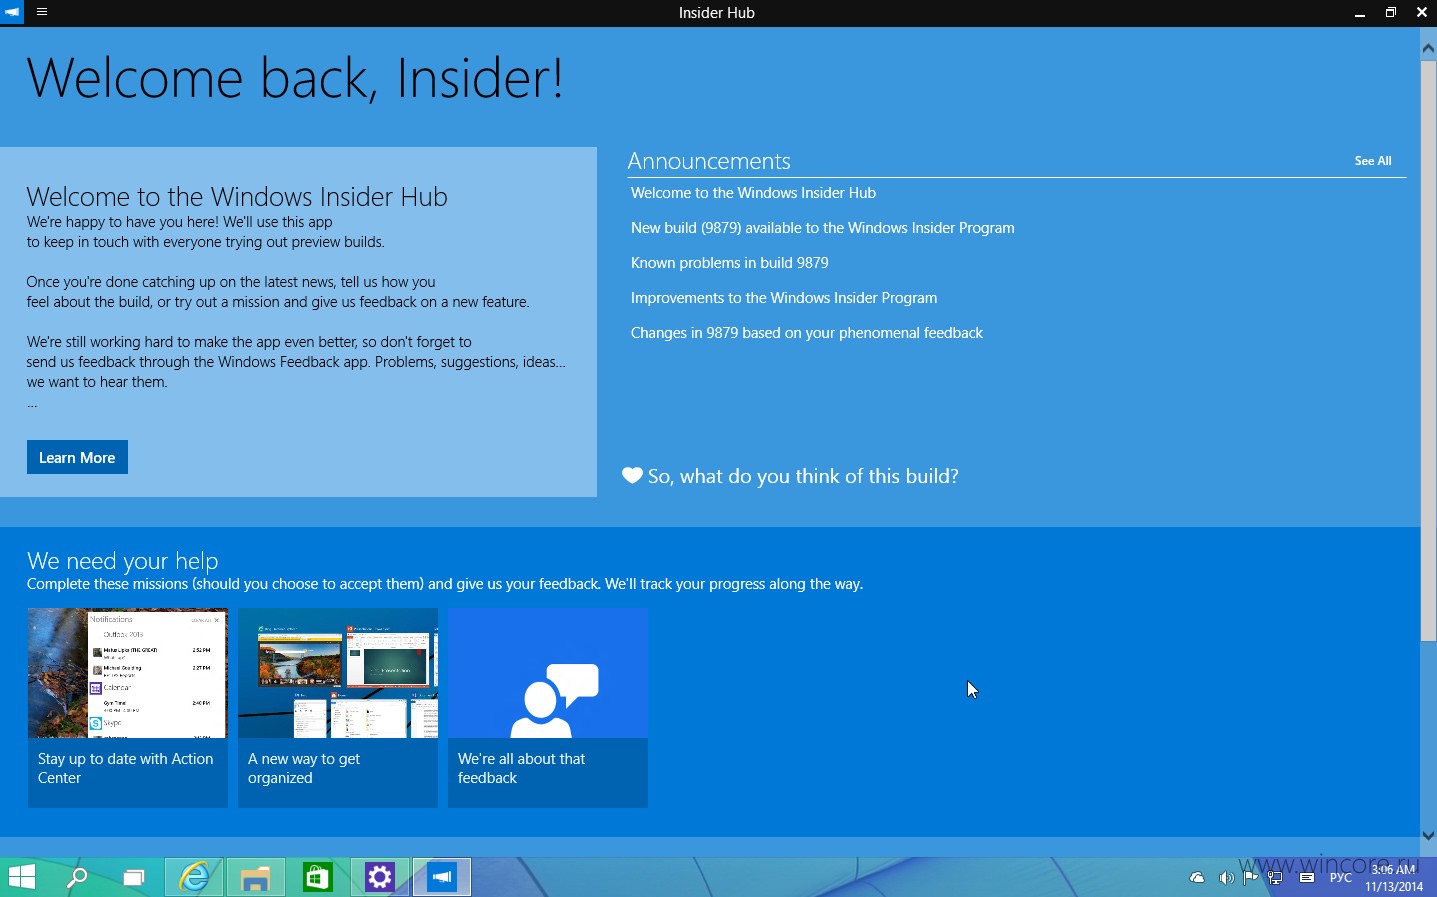Switch input language via РУС indicator
The width and height of the screenshot is (1437, 897).
point(1341,878)
